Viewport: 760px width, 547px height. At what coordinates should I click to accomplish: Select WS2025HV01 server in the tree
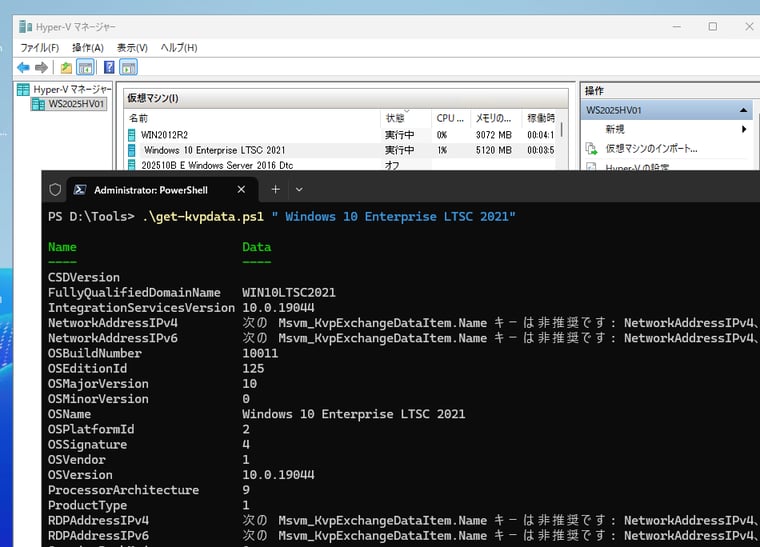pyautogui.click(x=75, y=104)
